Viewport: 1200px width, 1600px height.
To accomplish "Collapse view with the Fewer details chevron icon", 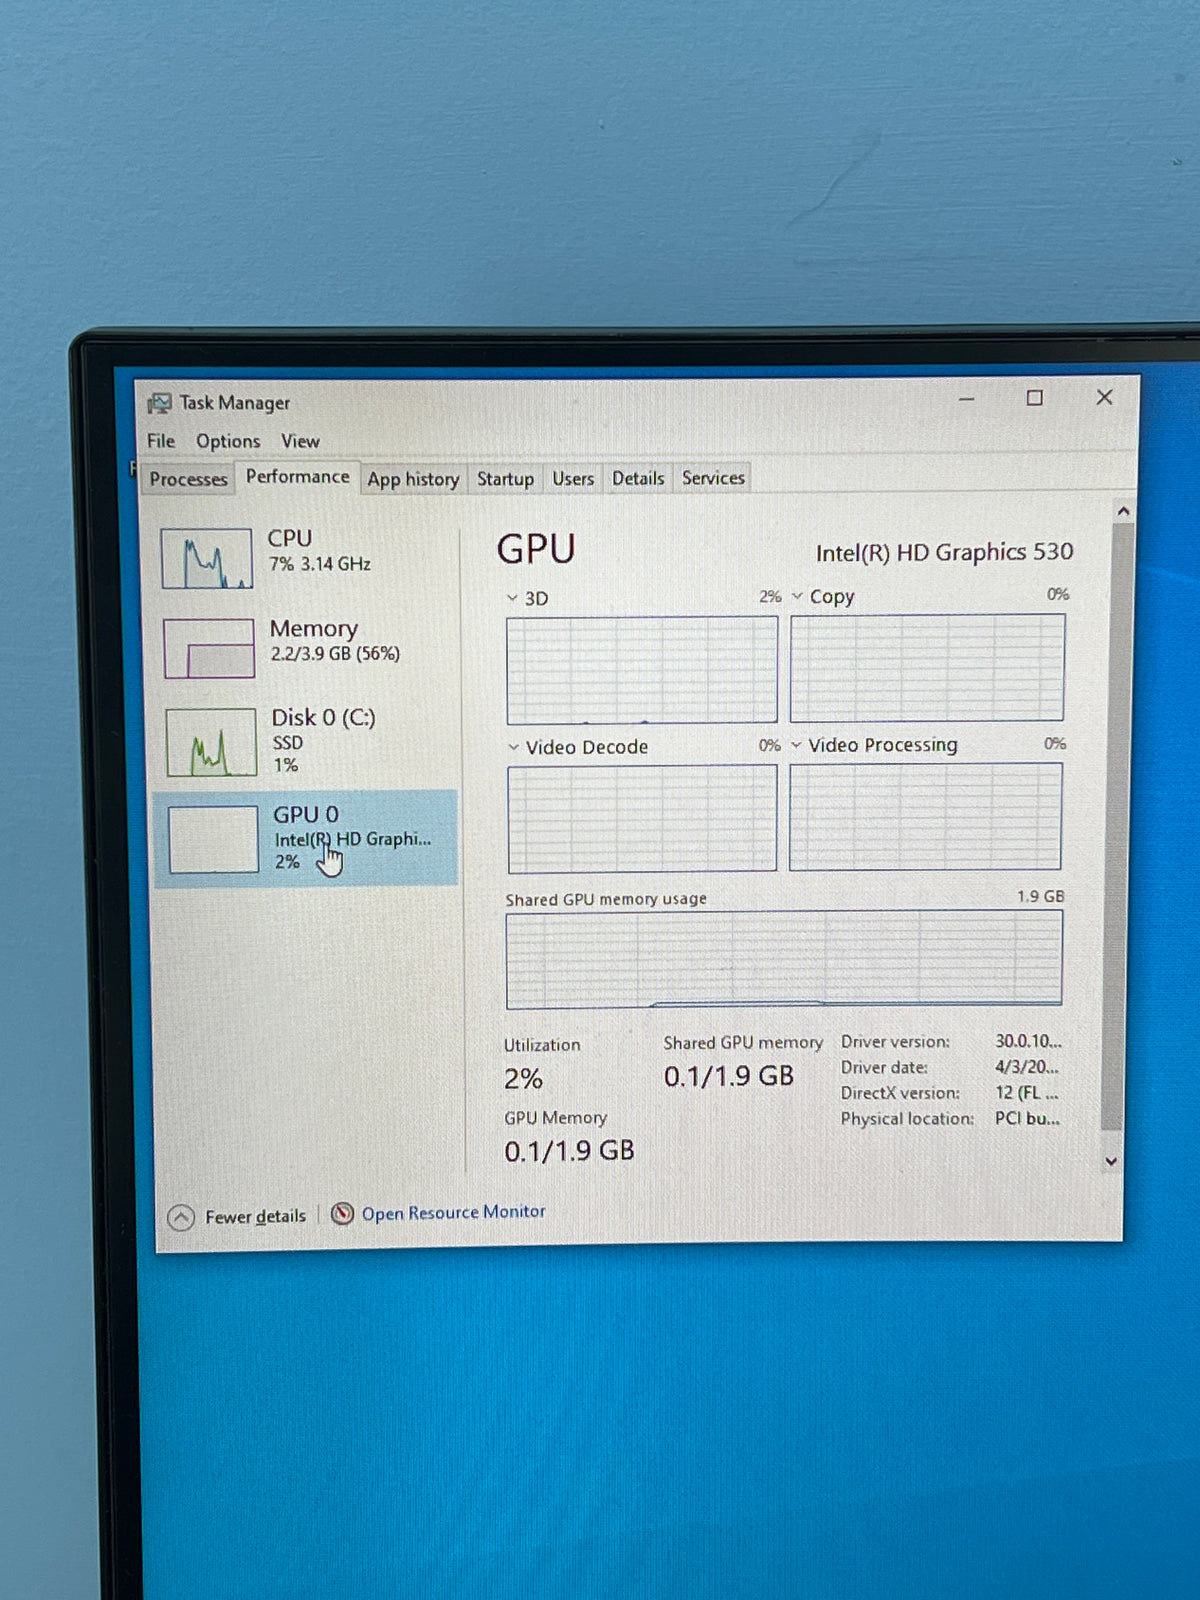I will [x=181, y=1217].
